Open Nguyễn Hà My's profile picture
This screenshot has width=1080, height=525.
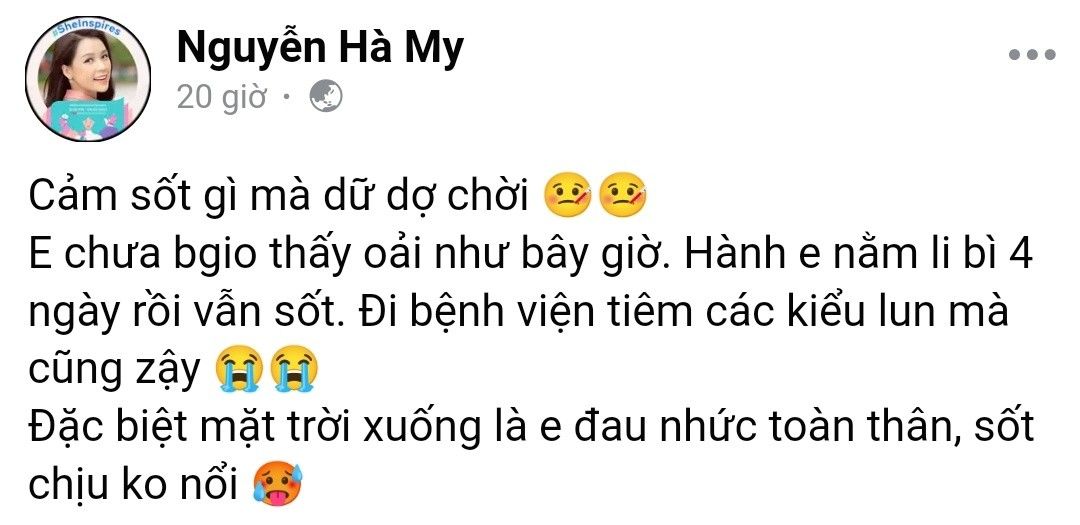[87, 79]
